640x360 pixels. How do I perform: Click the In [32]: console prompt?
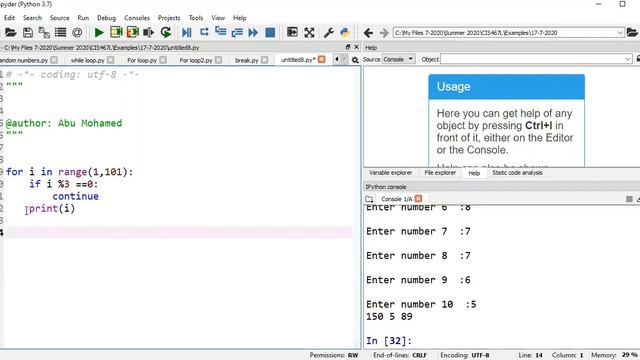[x=389, y=340]
